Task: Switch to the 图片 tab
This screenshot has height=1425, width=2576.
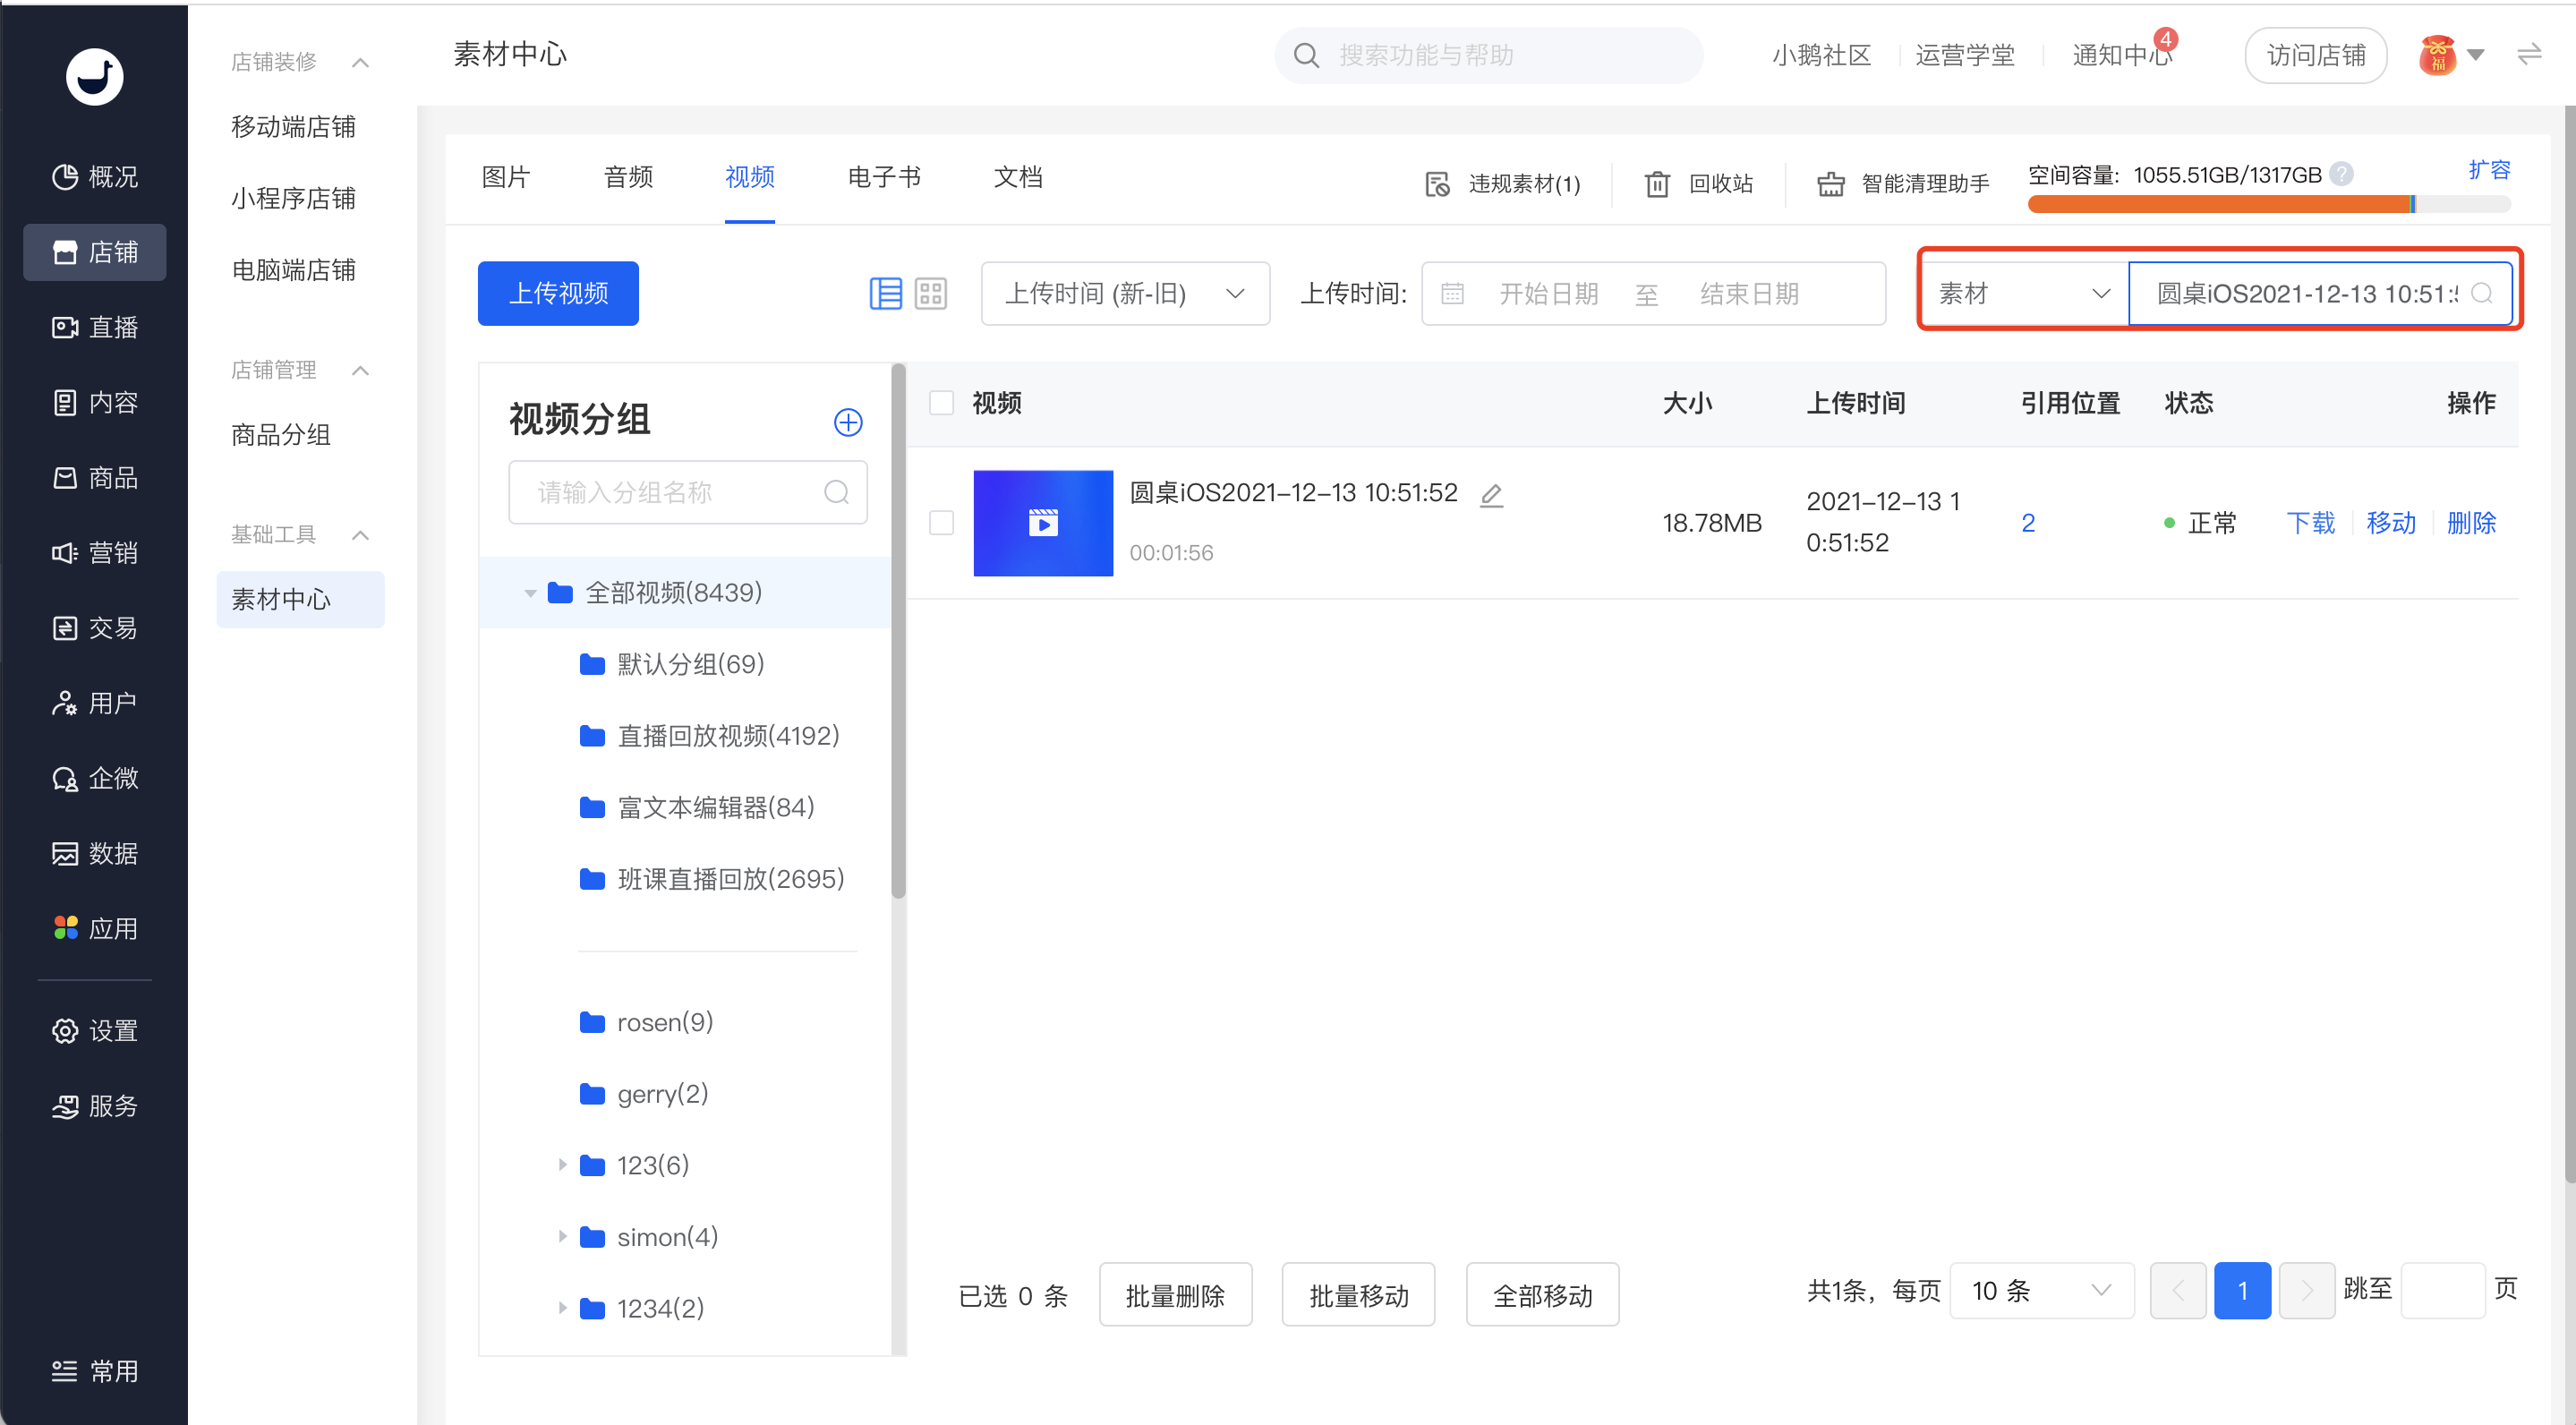Action: (505, 177)
